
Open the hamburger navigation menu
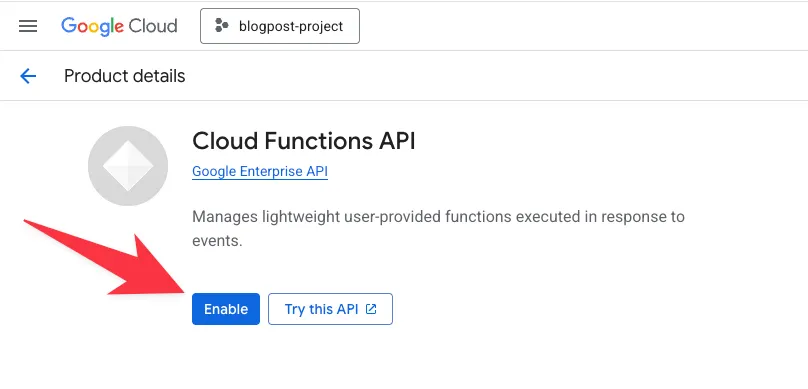[28, 26]
